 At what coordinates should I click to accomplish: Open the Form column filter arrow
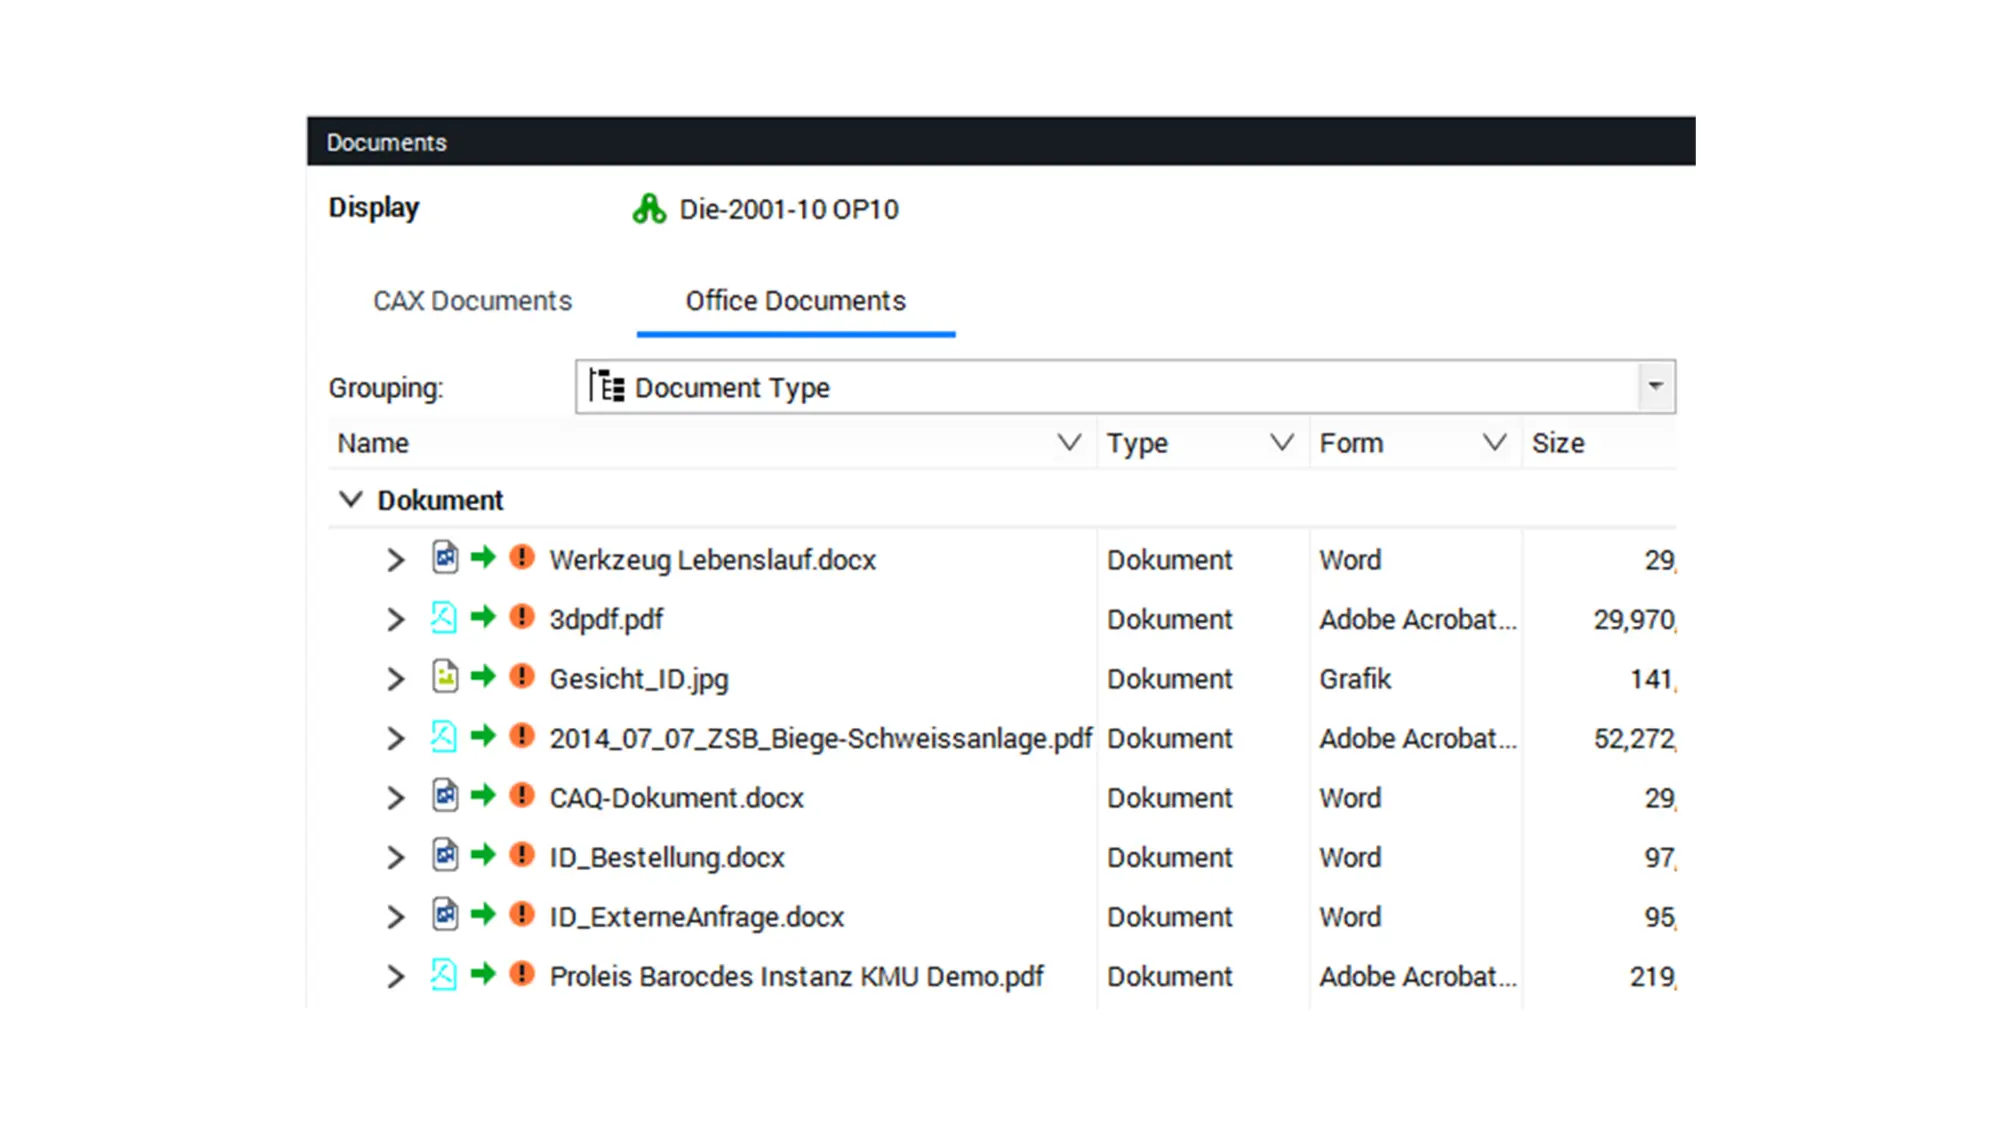(x=1494, y=442)
